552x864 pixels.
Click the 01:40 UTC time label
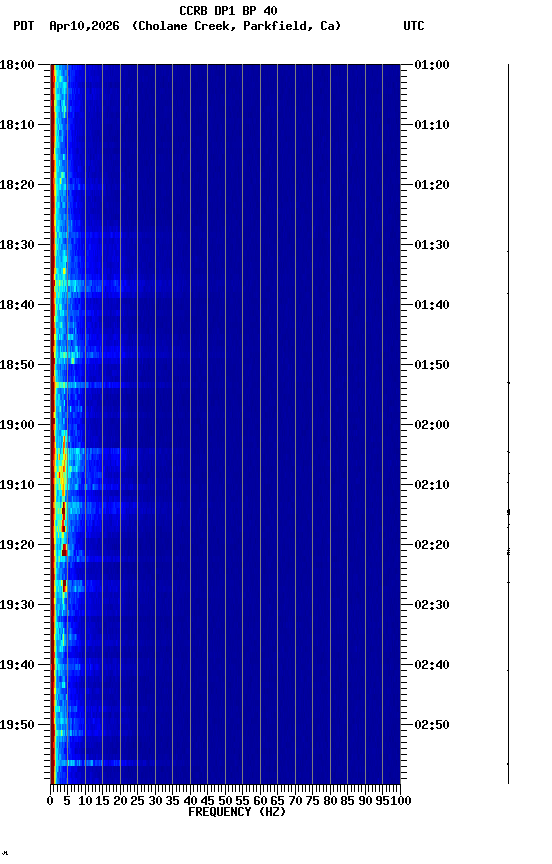pos(432,305)
